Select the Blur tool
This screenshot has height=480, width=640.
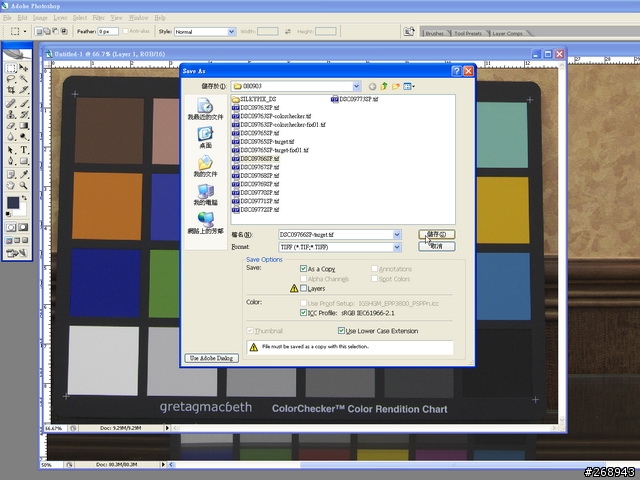(x=11, y=137)
